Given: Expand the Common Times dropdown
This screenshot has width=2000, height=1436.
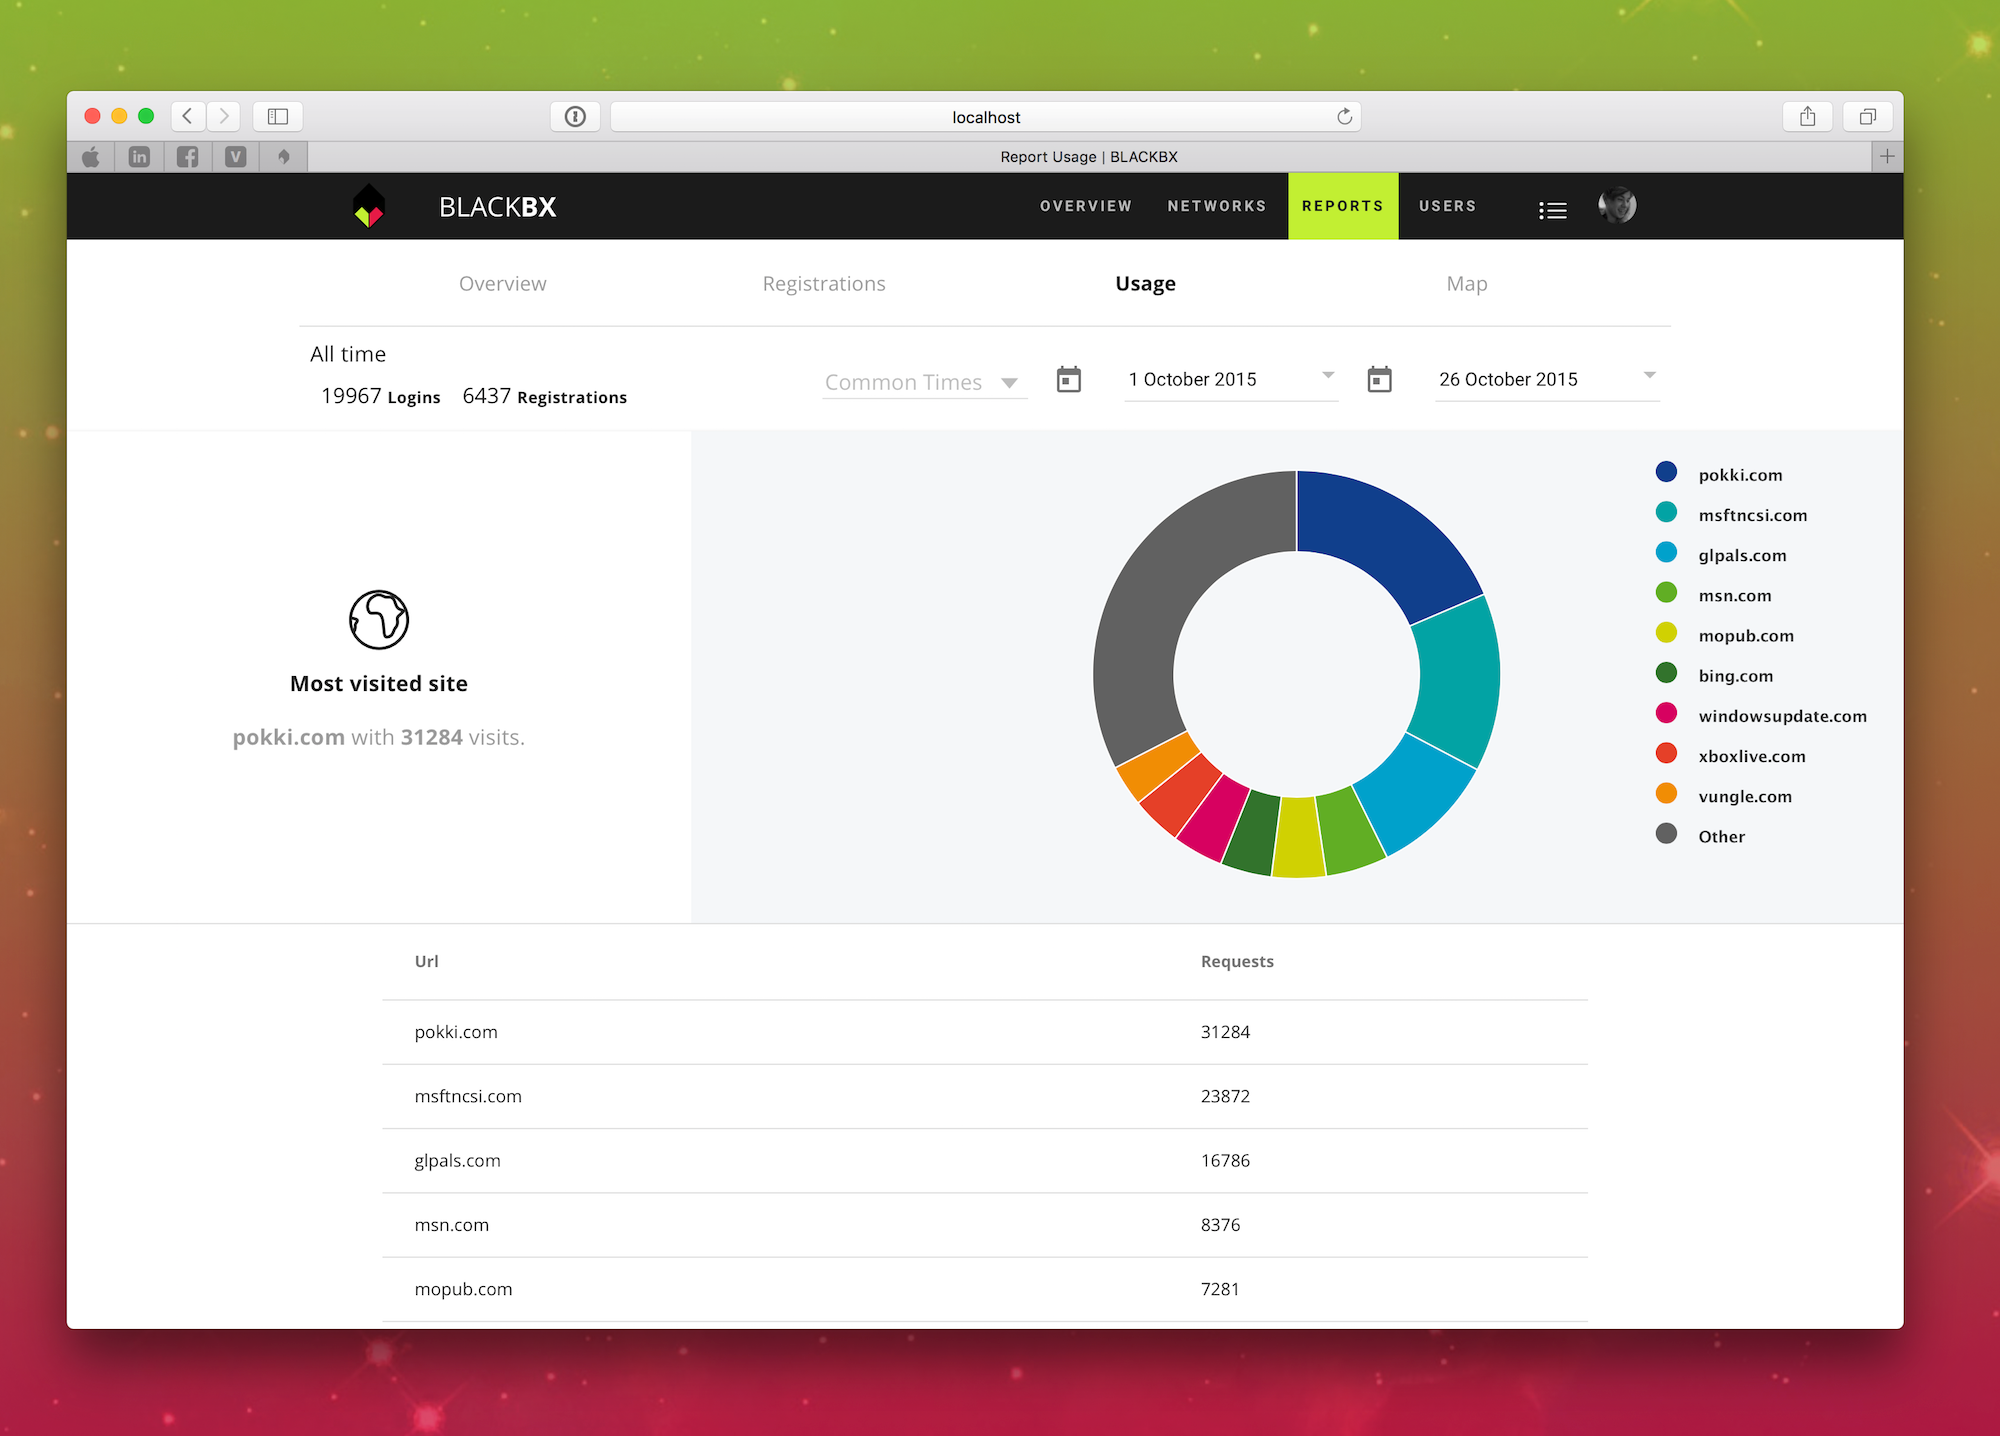Looking at the screenshot, I should pyautogui.click(x=922, y=382).
